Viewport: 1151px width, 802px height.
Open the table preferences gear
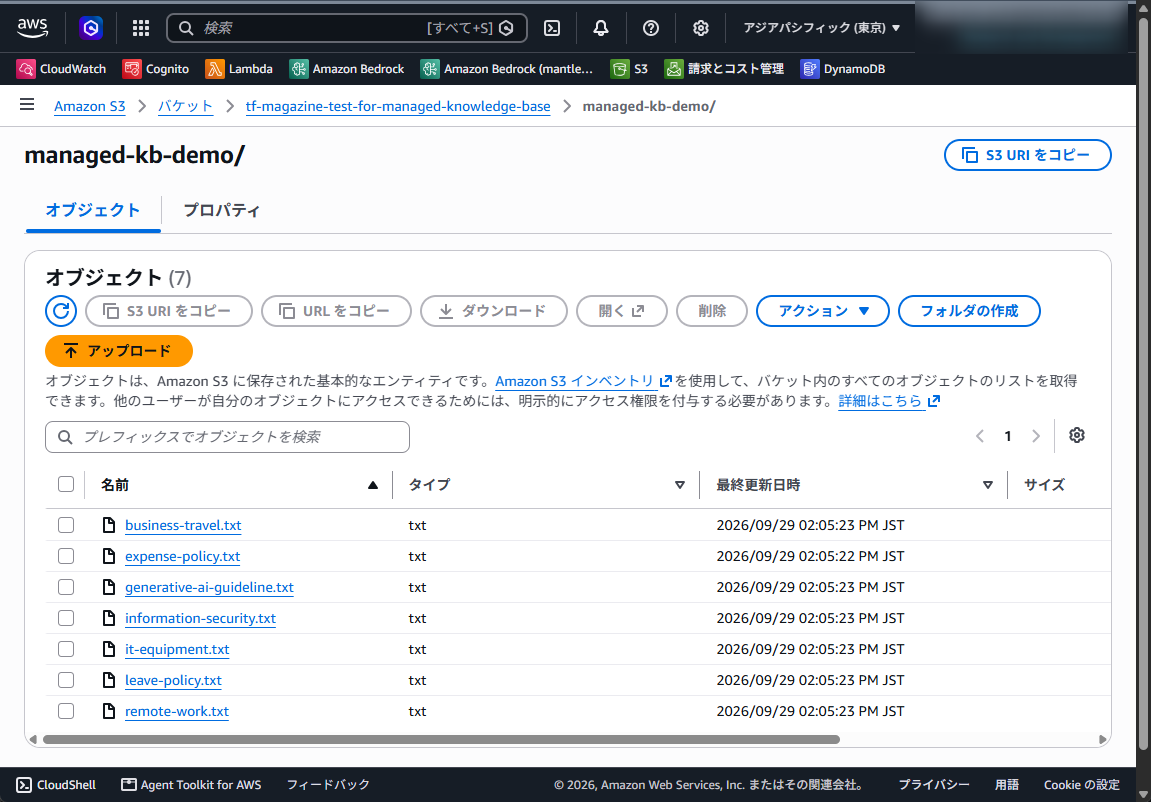click(1077, 435)
